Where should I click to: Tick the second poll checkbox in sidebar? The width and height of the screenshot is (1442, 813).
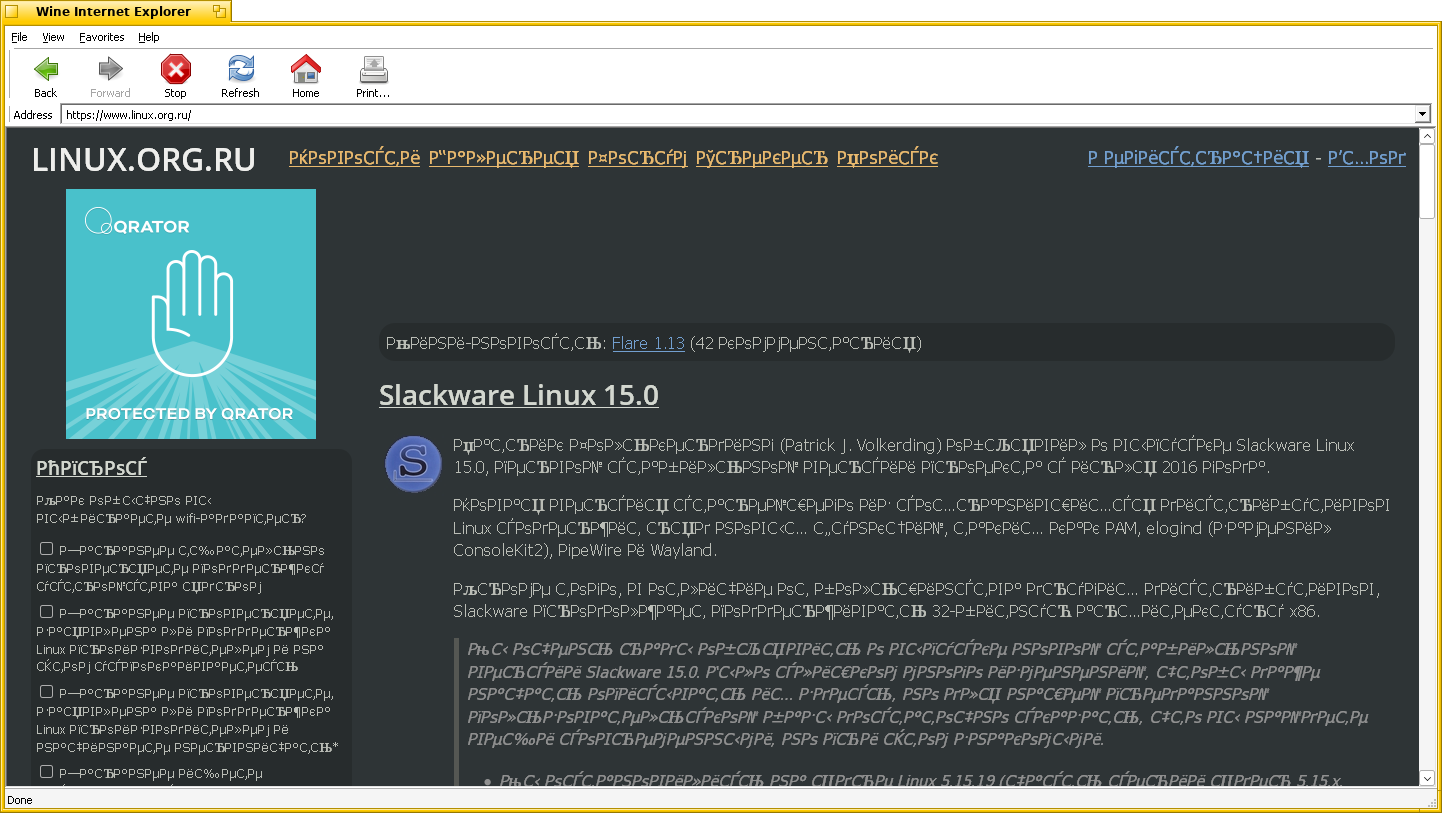pyautogui.click(x=46, y=611)
